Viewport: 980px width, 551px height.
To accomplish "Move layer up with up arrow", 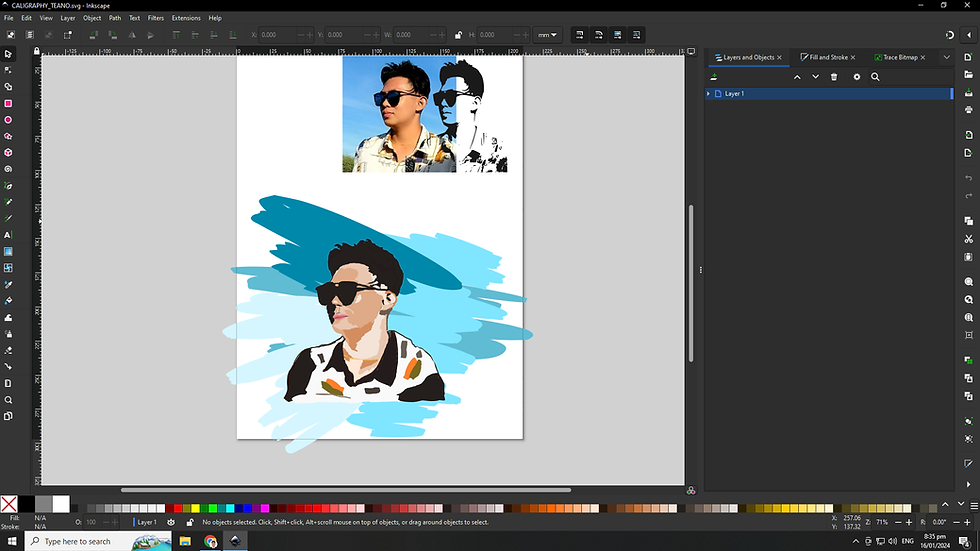I will [x=797, y=77].
